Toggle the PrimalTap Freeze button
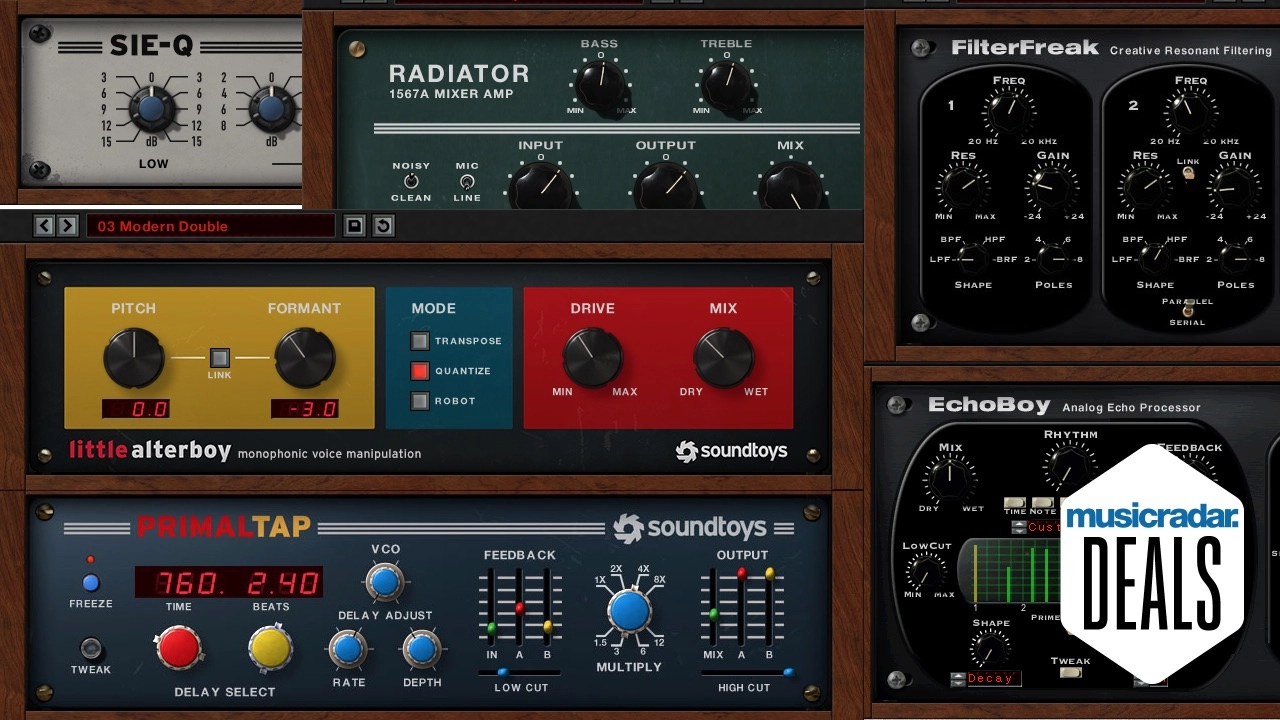The height and width of the screenshot is (720, 1280). (x=91, y=582)
